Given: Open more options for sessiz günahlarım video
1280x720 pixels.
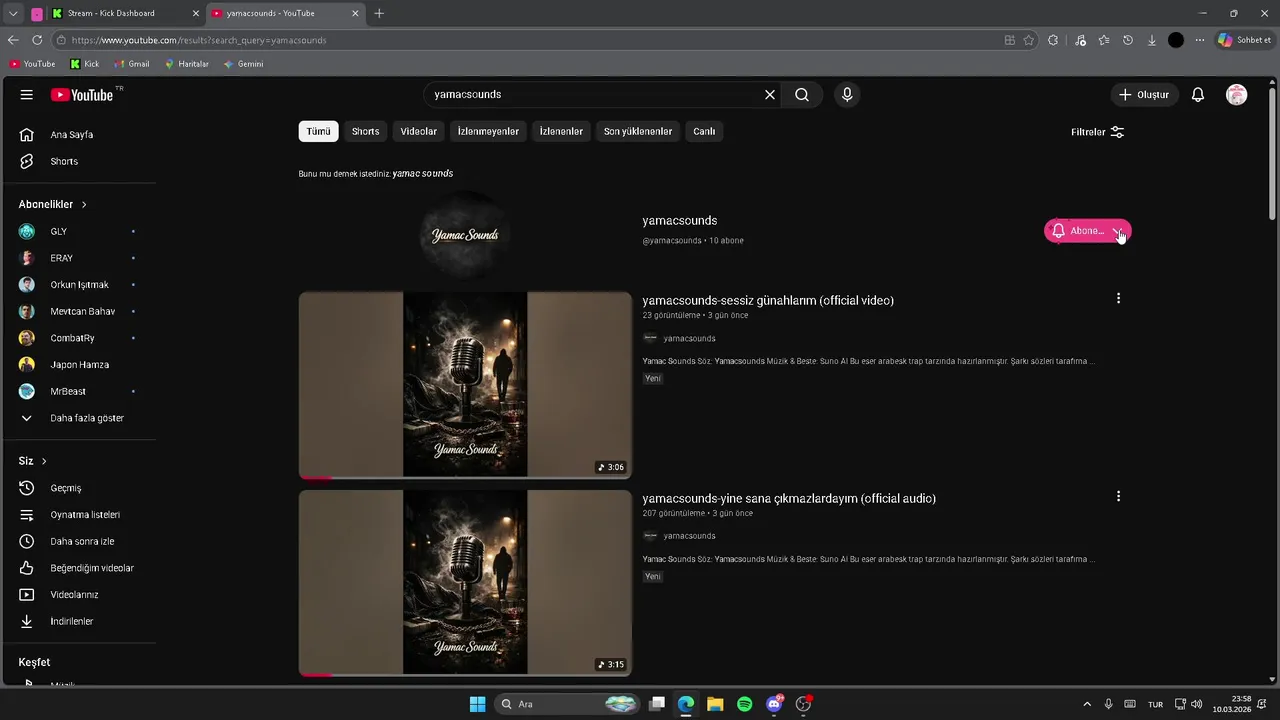Looking at the screenshot, I should (1118, 298).
